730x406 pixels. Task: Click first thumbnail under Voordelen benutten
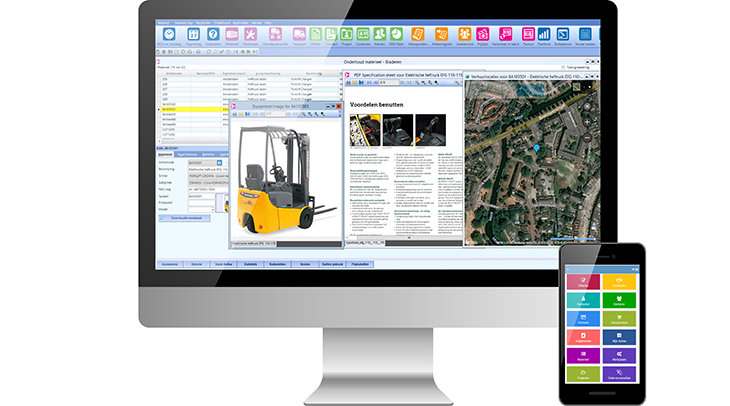[365, 130]
